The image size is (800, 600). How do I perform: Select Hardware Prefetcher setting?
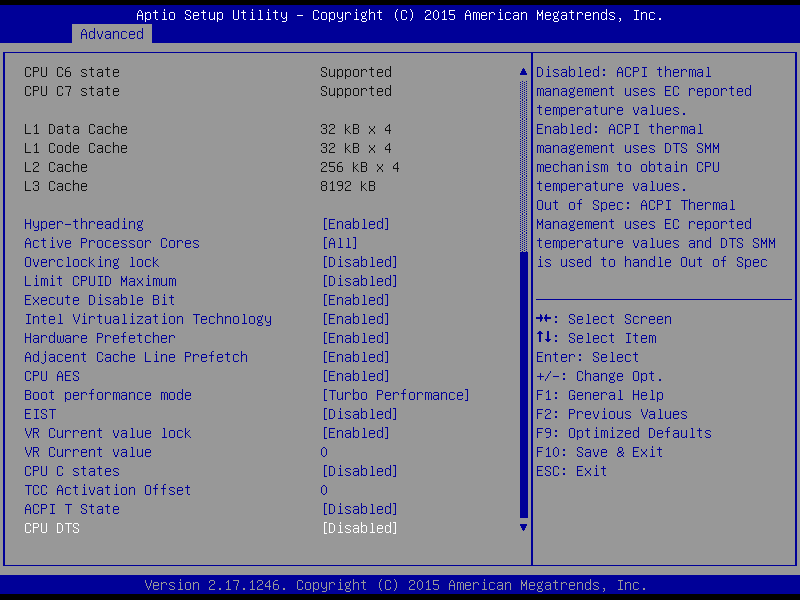100,338
